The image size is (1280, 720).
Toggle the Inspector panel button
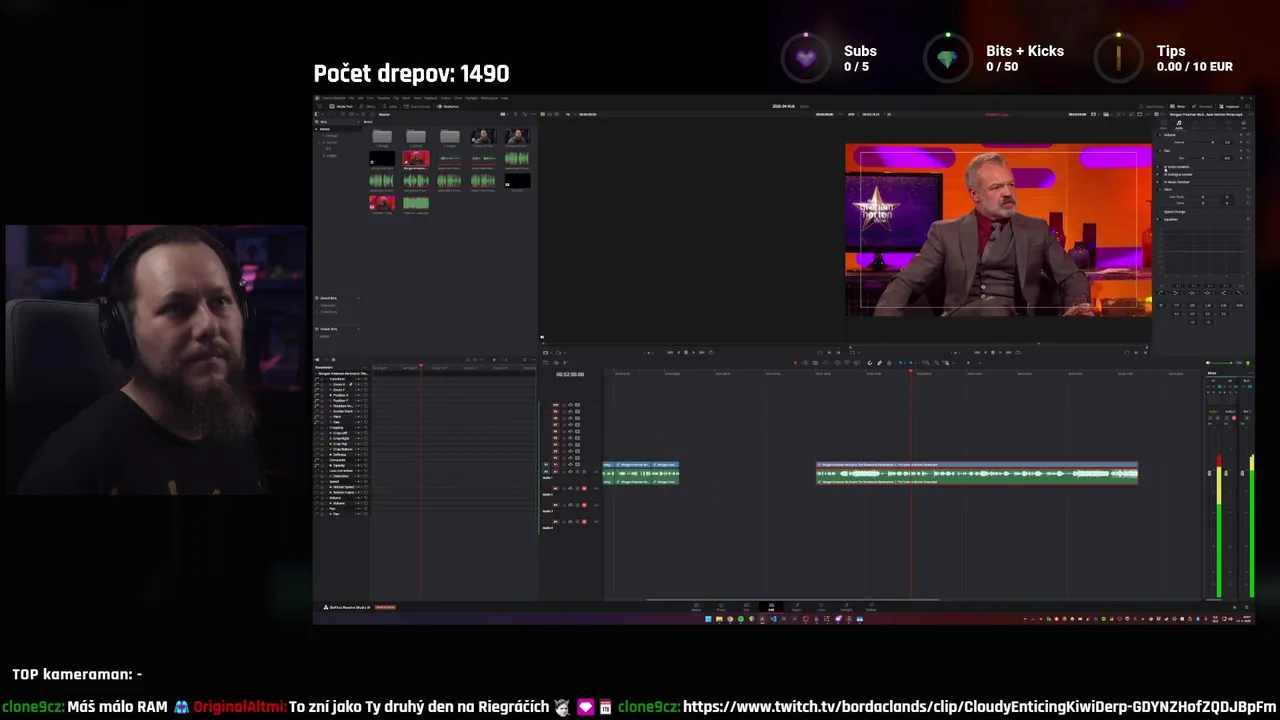click(1230, 106)
